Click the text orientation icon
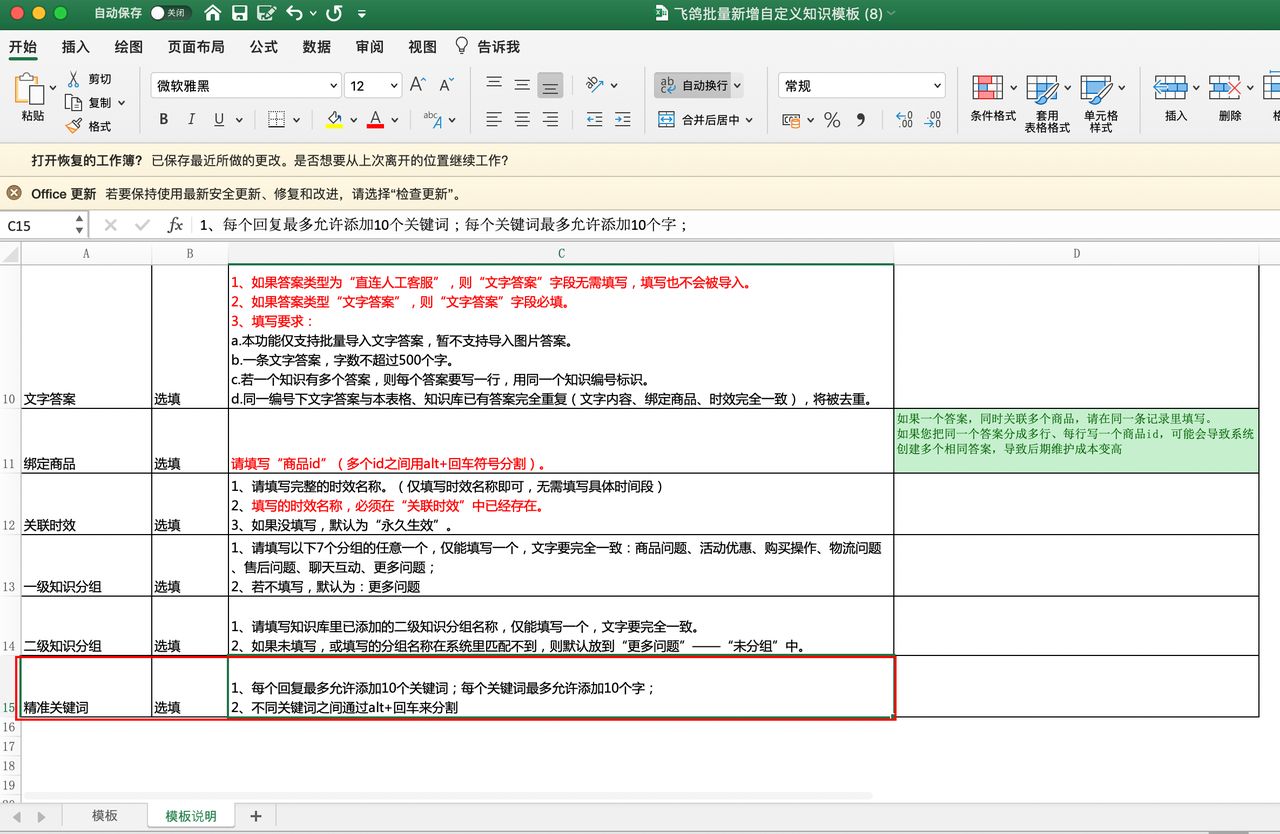 pyautogui.click(x=595, y=85)
